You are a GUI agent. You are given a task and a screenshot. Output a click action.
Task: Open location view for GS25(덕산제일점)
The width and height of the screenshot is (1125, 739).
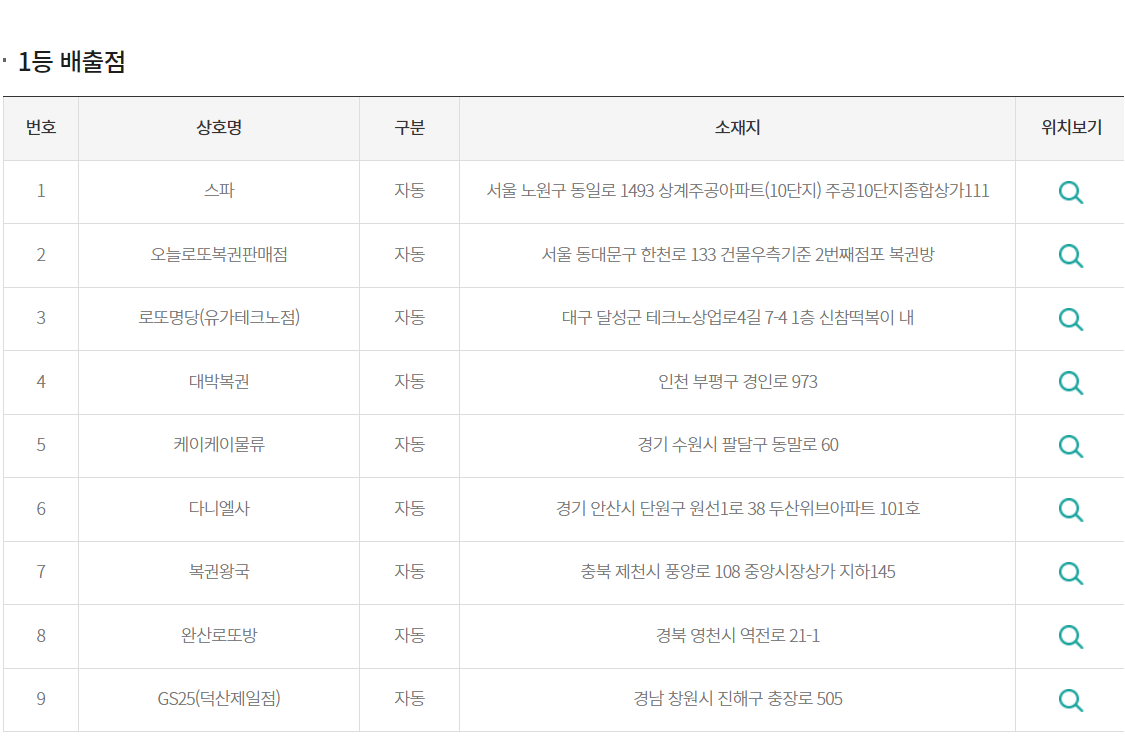[x=1070, y=700]
